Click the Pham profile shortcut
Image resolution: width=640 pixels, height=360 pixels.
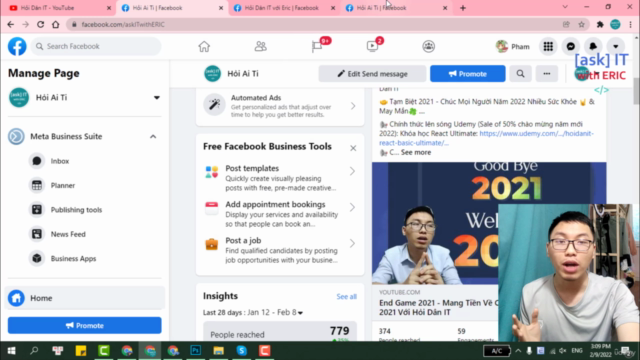pos(513,47)
